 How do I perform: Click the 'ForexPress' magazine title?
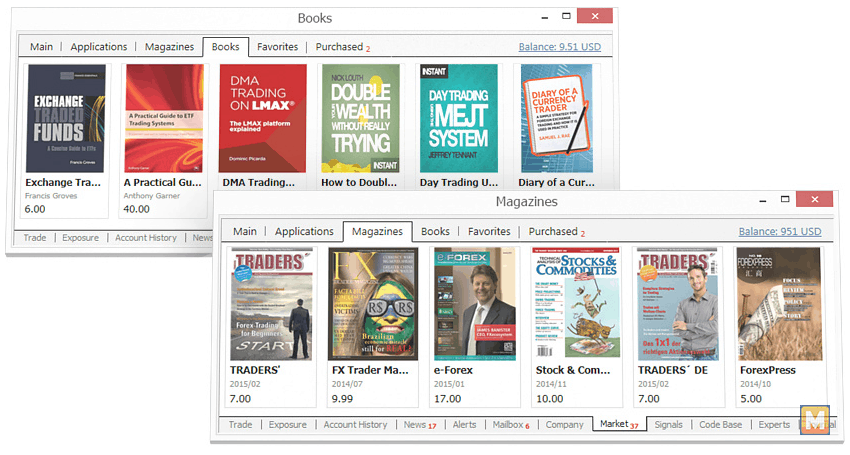(768, 370)
